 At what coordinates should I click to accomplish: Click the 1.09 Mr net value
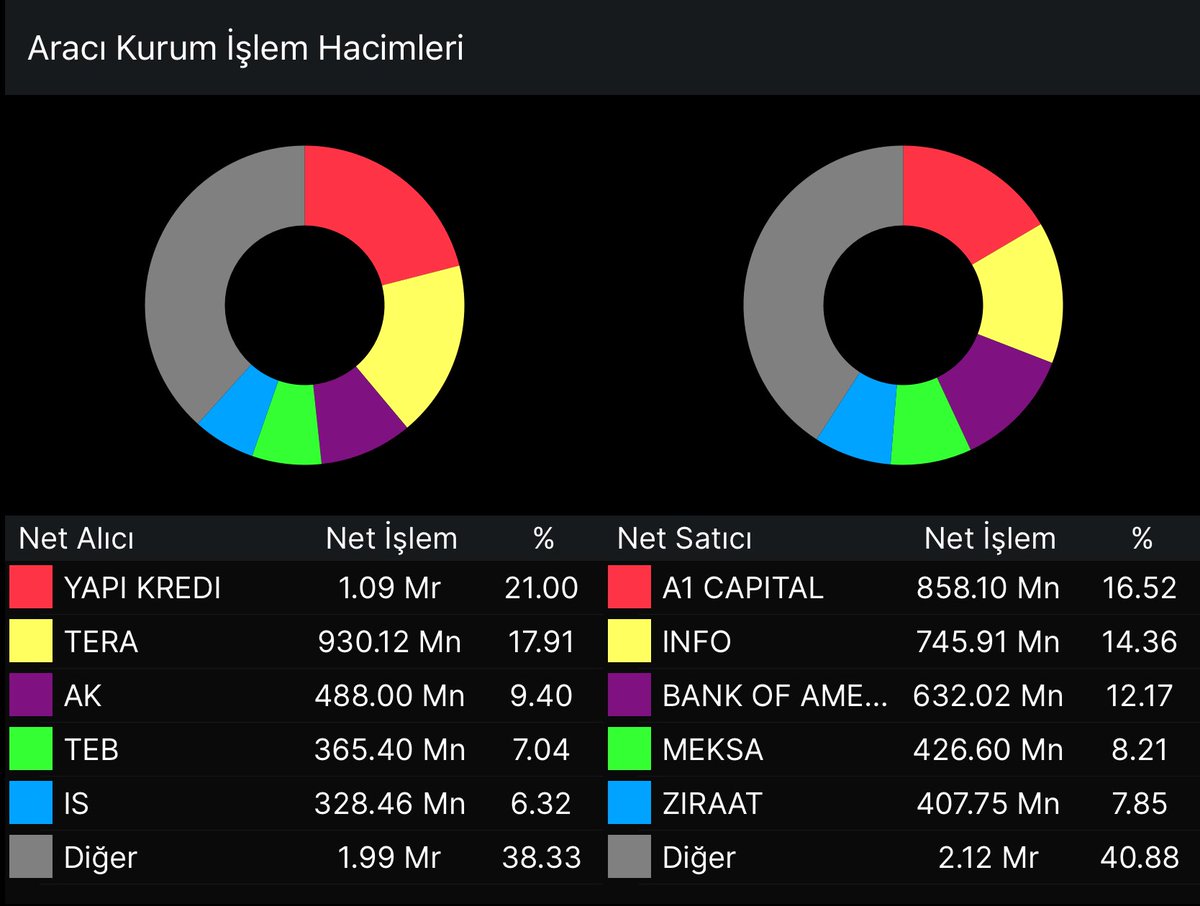(391, 588)
